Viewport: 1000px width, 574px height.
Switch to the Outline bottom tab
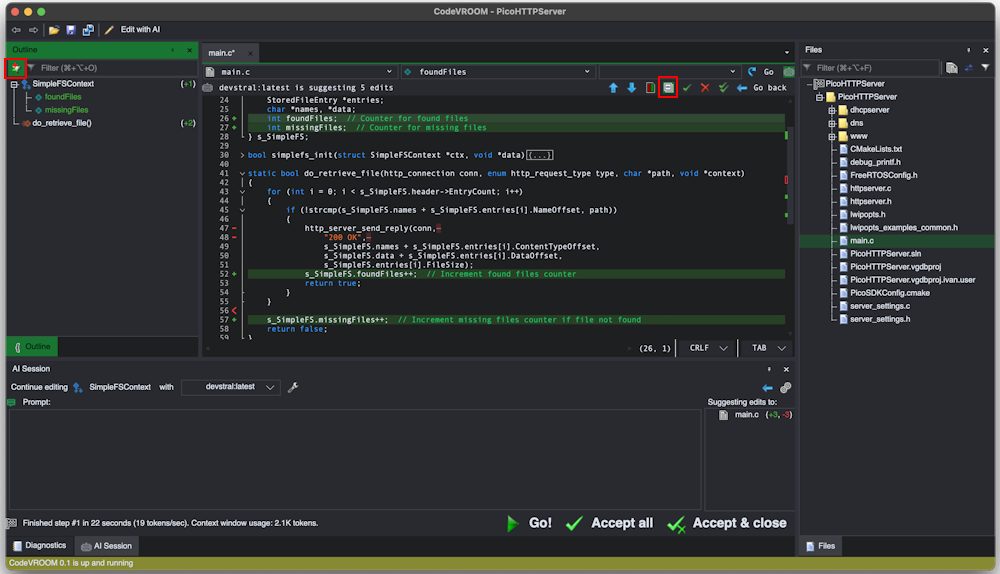click(32, 346)
